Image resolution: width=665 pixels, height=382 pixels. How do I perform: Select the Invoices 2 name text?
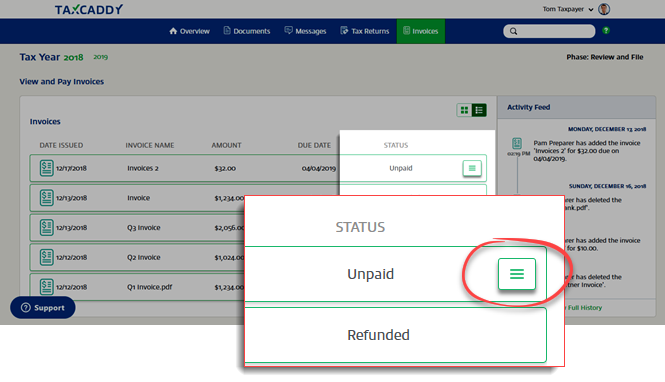pos(143,168)
